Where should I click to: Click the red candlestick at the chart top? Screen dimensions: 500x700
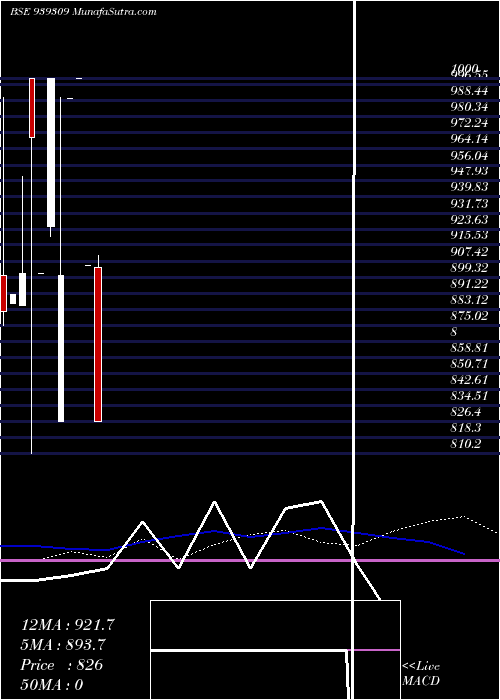pyautogui.click(x=32, y=108)
